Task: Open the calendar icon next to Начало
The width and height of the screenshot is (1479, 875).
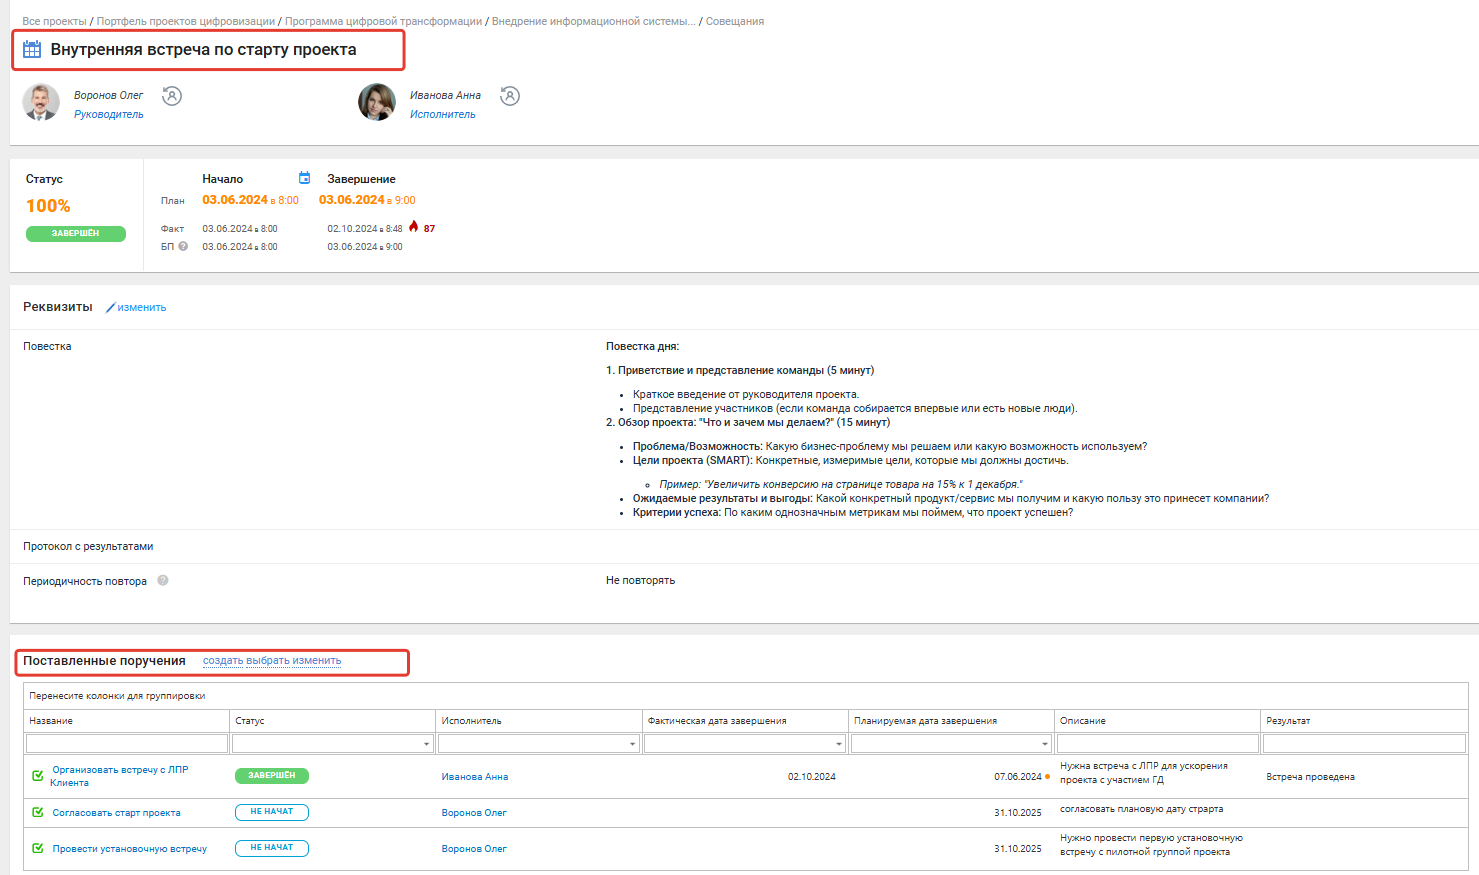Action: tap(305, 178)
